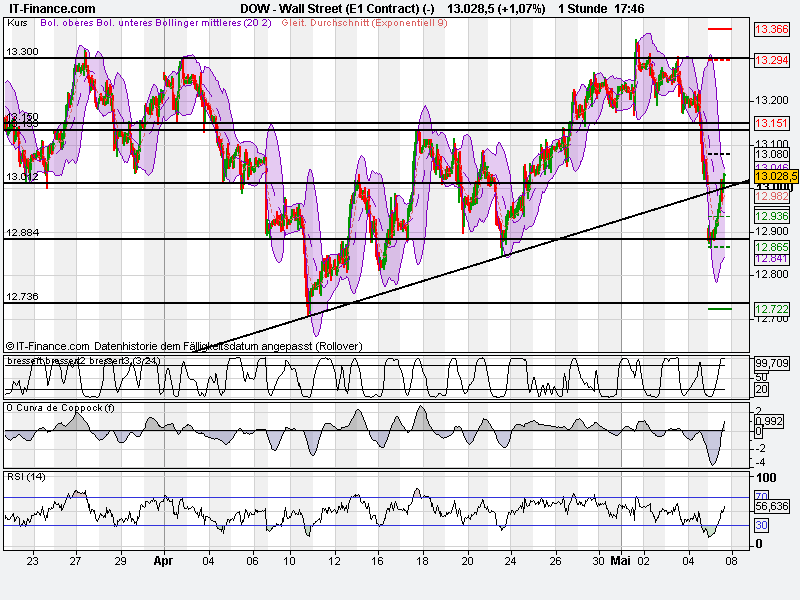Click the 17:46 time display
Viewport: 800px width, 600px height.
pyautogui.click(x=629, y=9)
